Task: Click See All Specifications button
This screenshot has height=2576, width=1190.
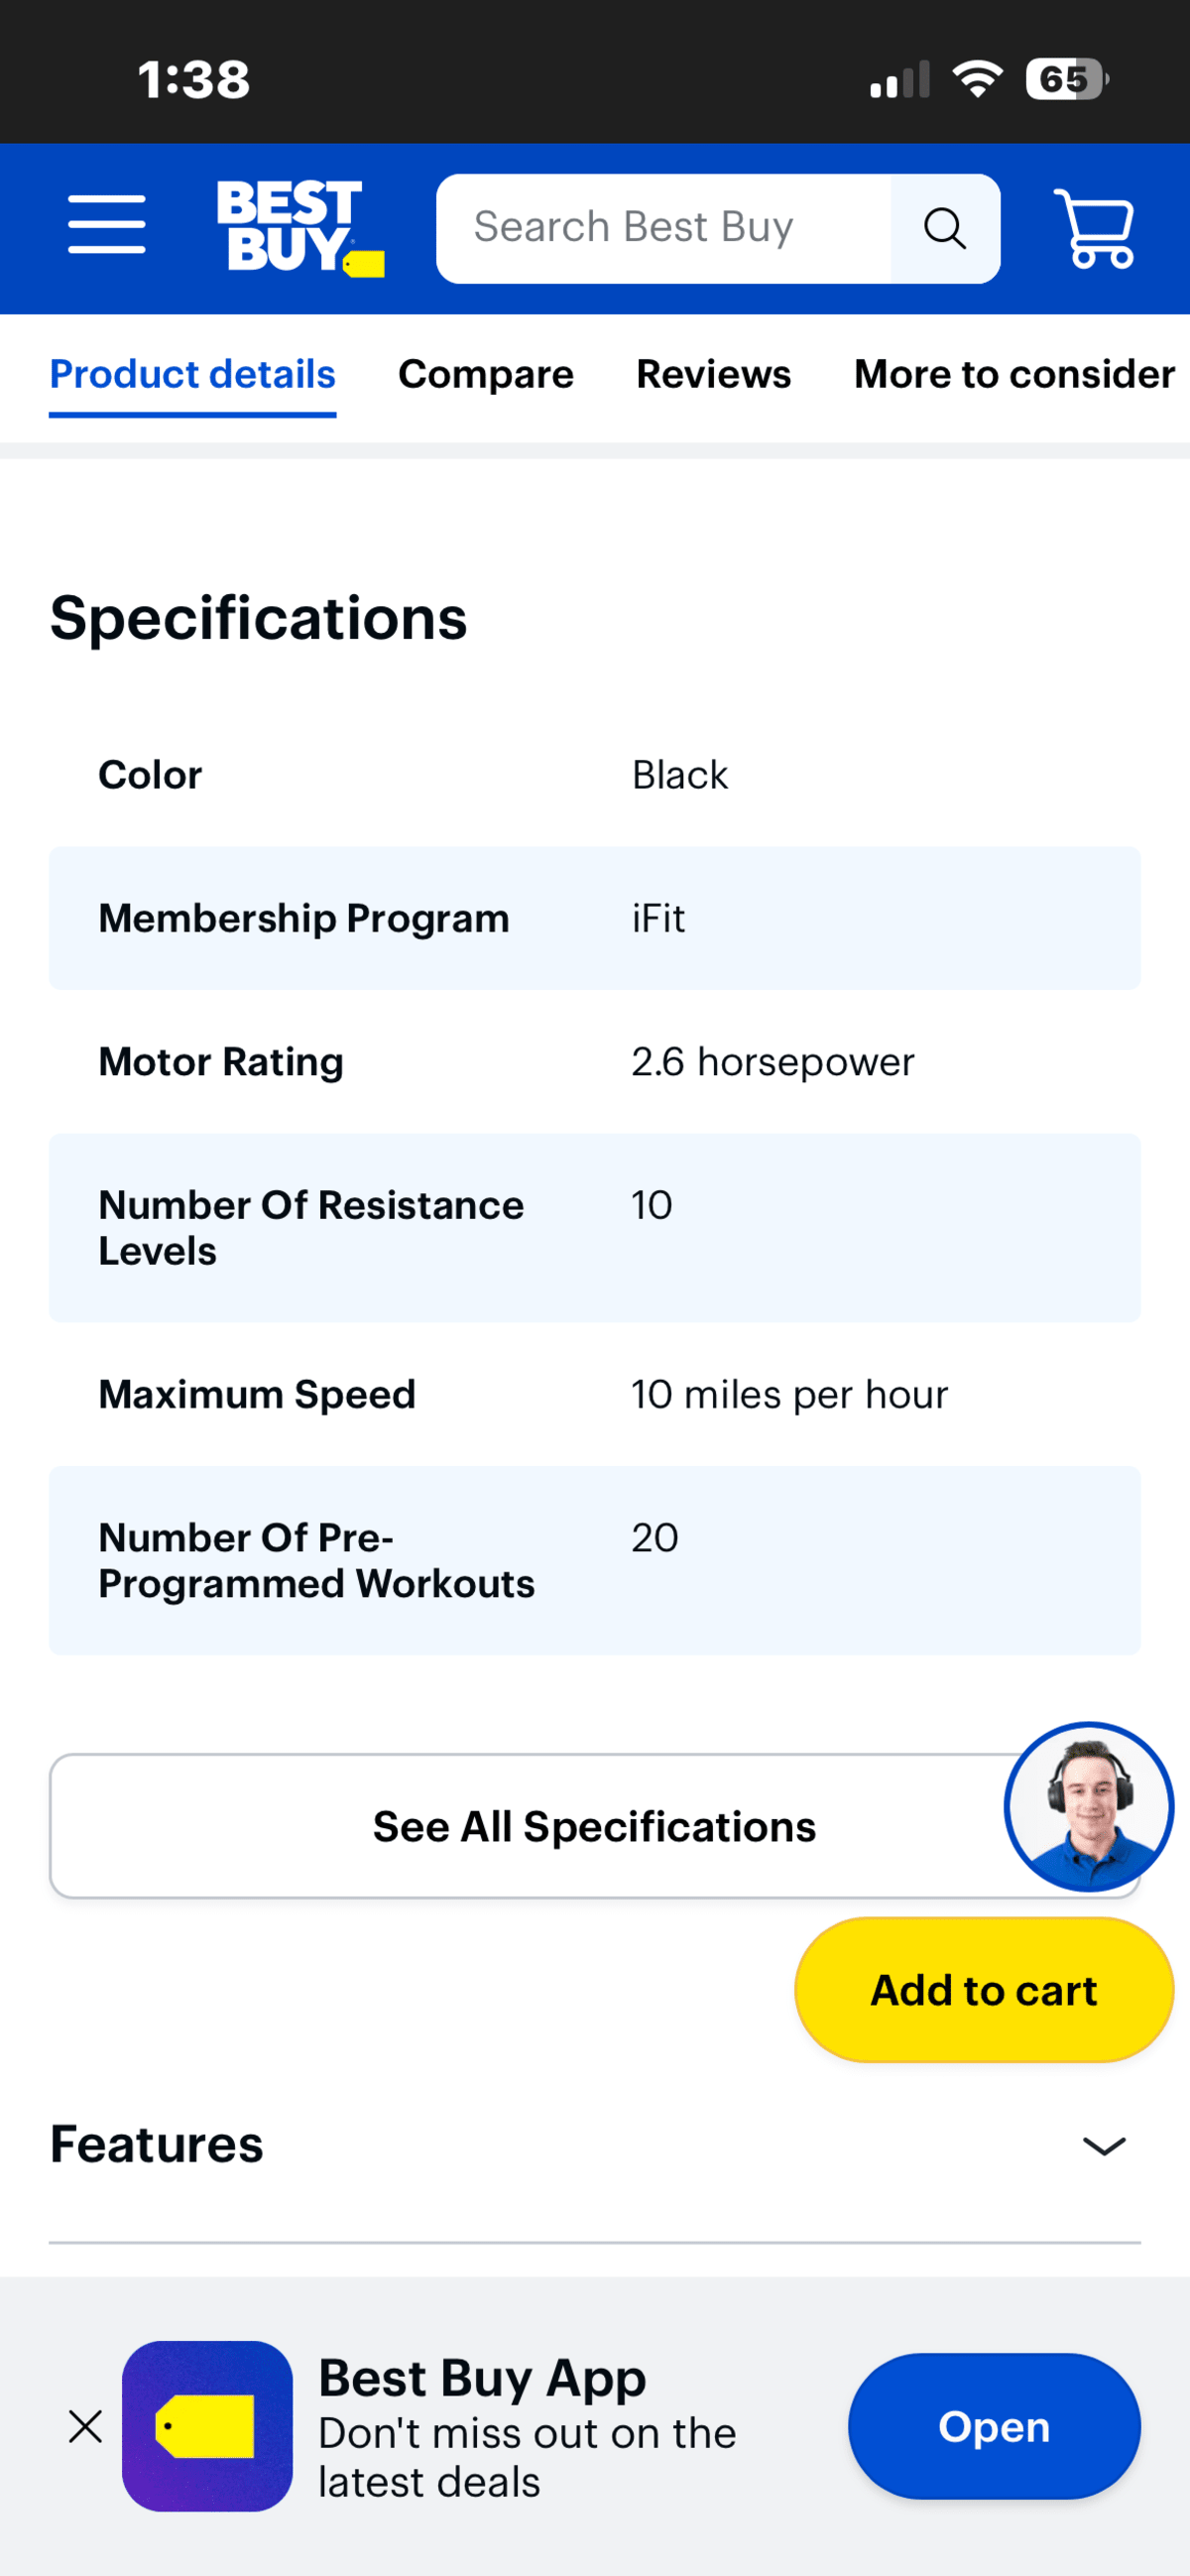Action: point(595,1826)
